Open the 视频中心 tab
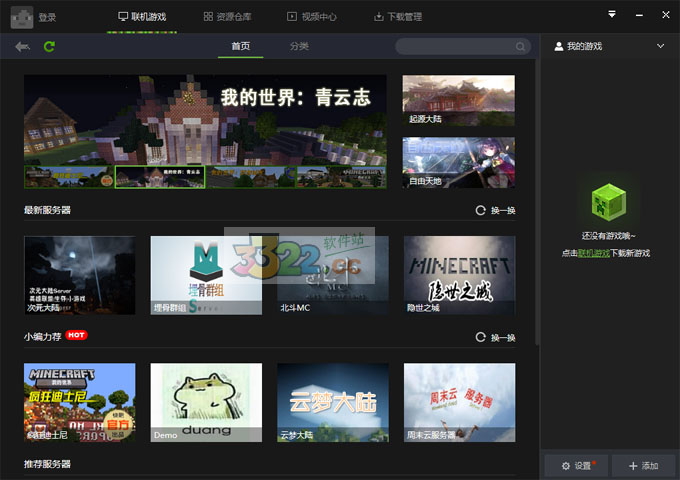Screen dimensions: 680x480 (311, 17)
